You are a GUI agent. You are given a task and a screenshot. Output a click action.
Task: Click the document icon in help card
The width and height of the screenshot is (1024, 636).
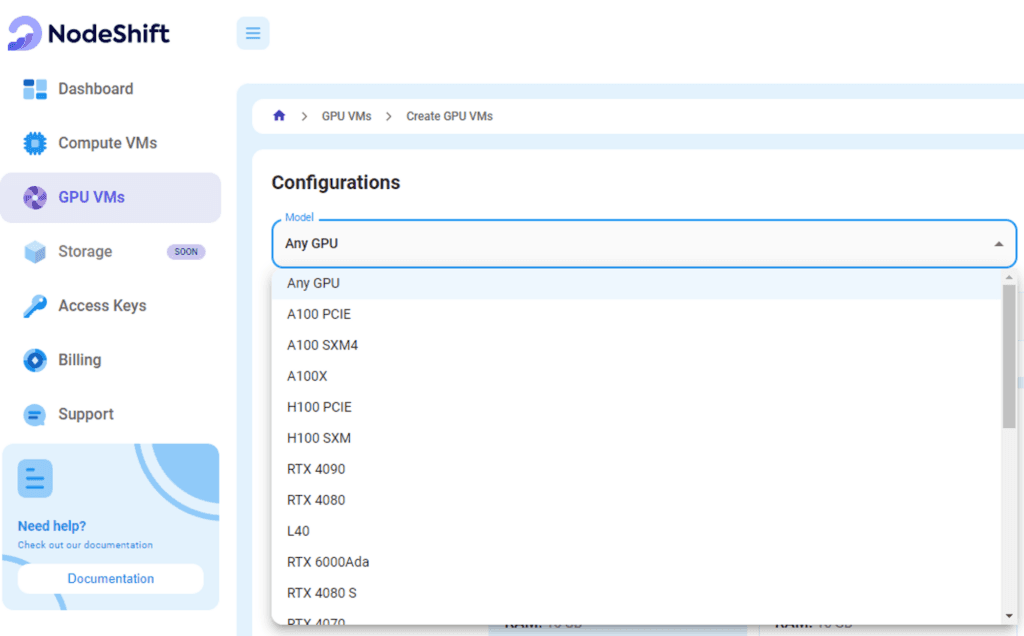(35, 479)
